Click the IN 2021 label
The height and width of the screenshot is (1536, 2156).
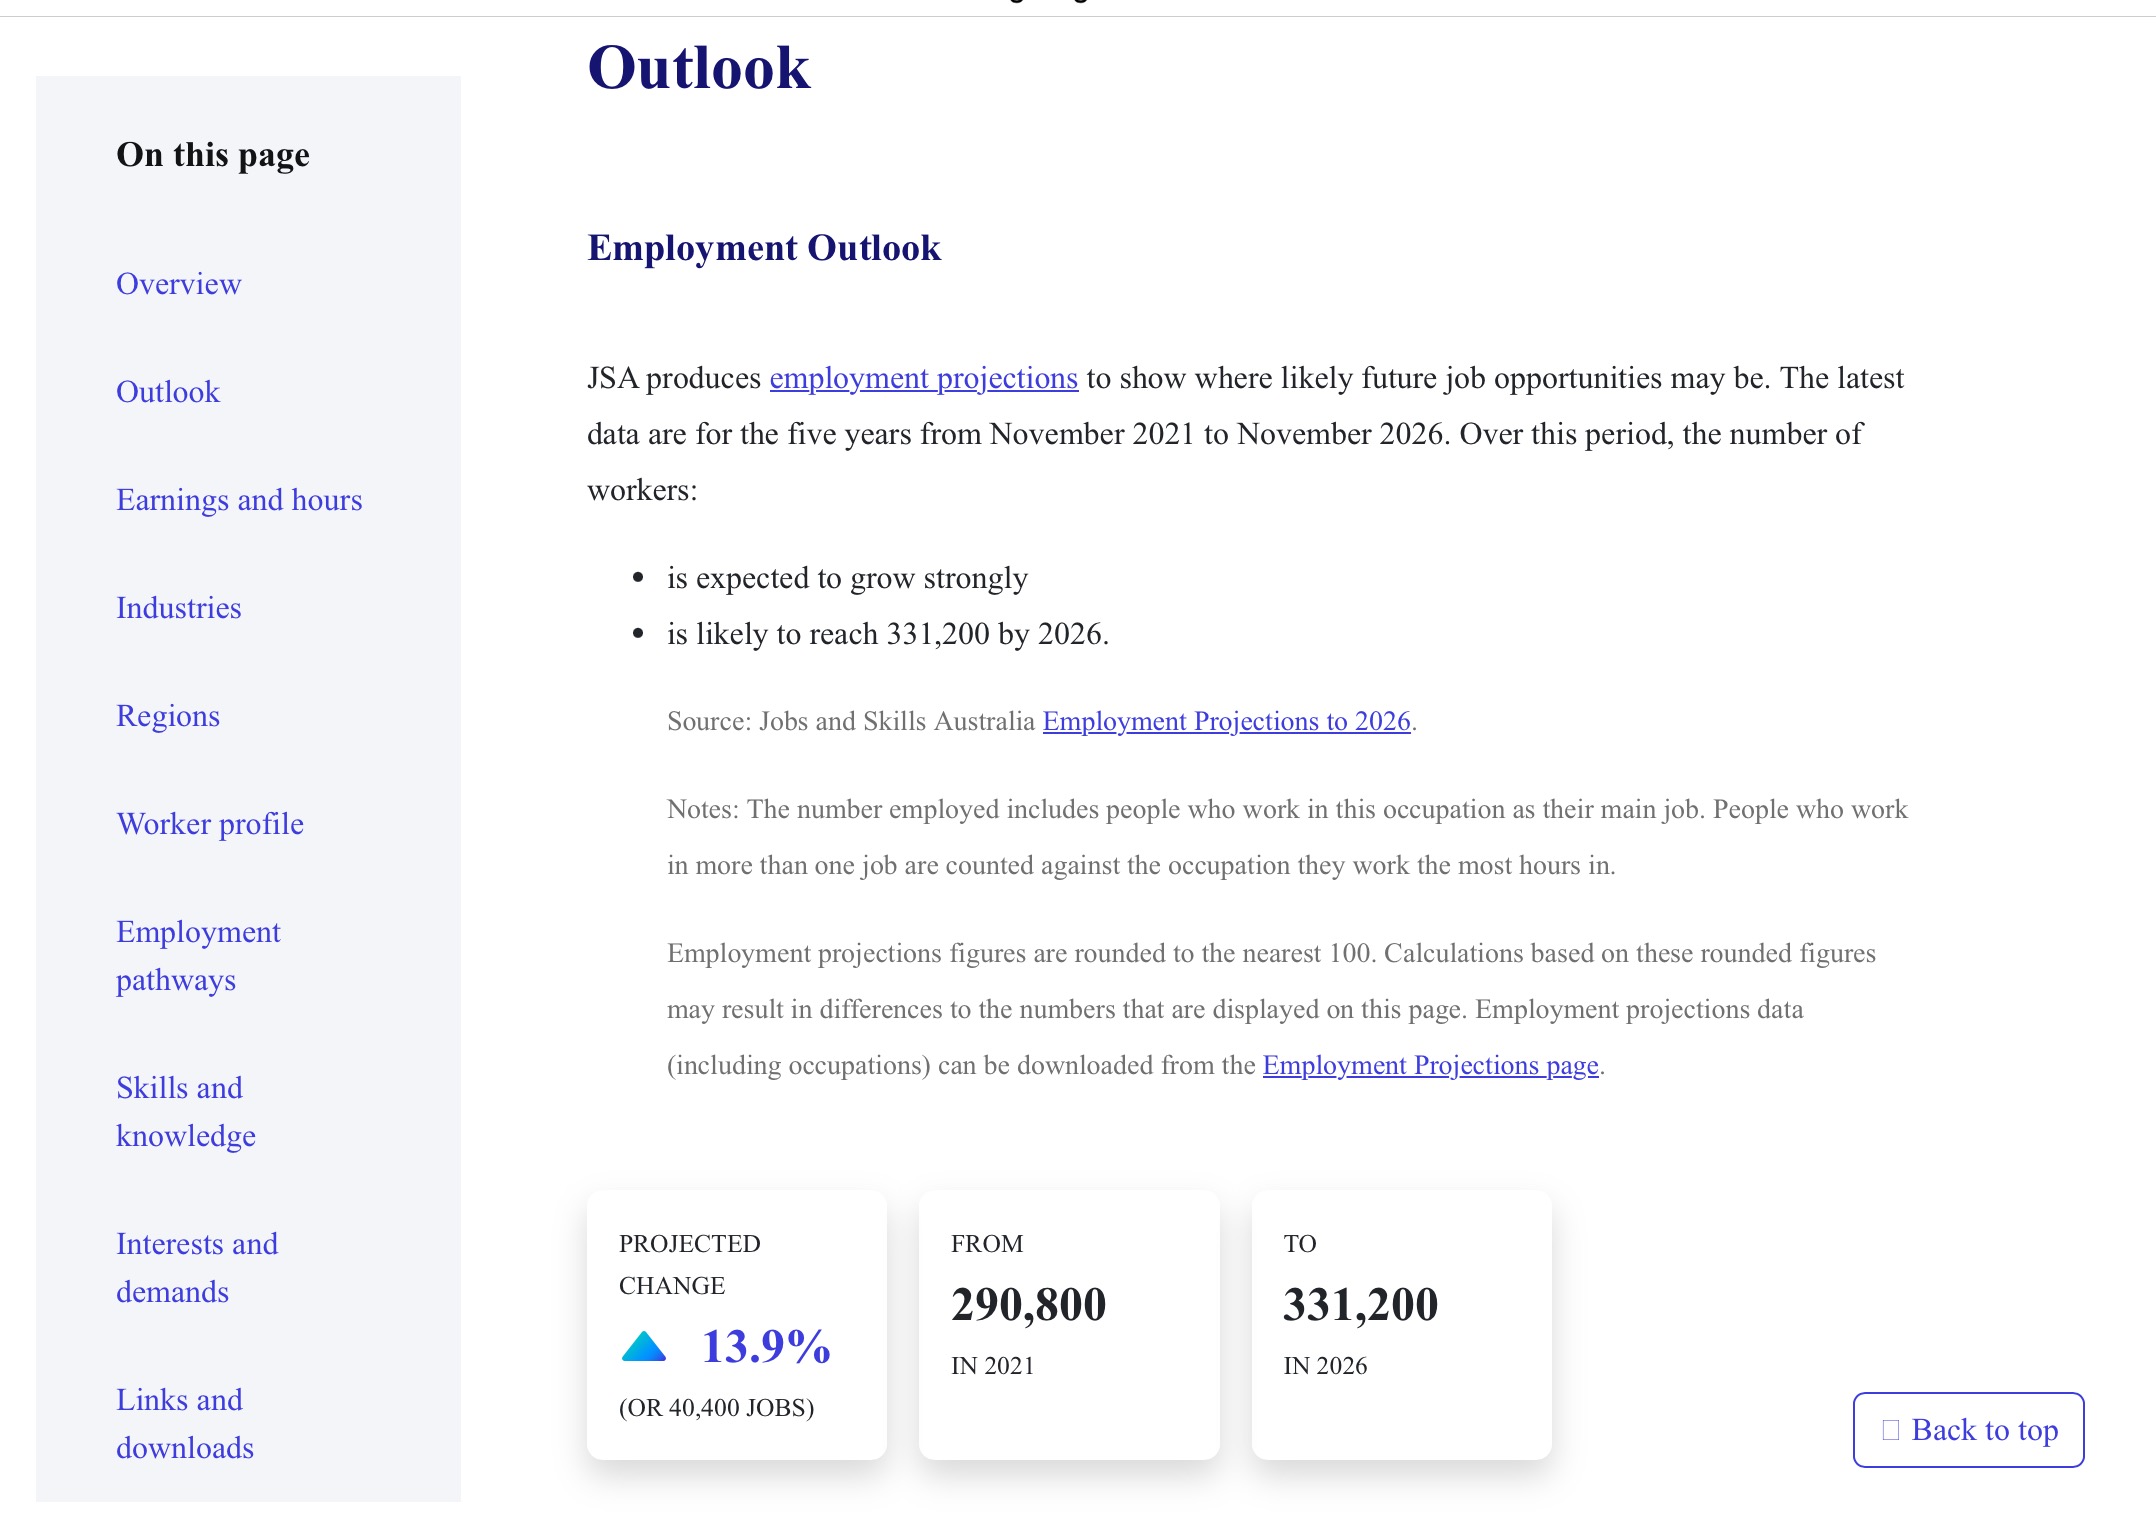click(x=993, y=1366)
